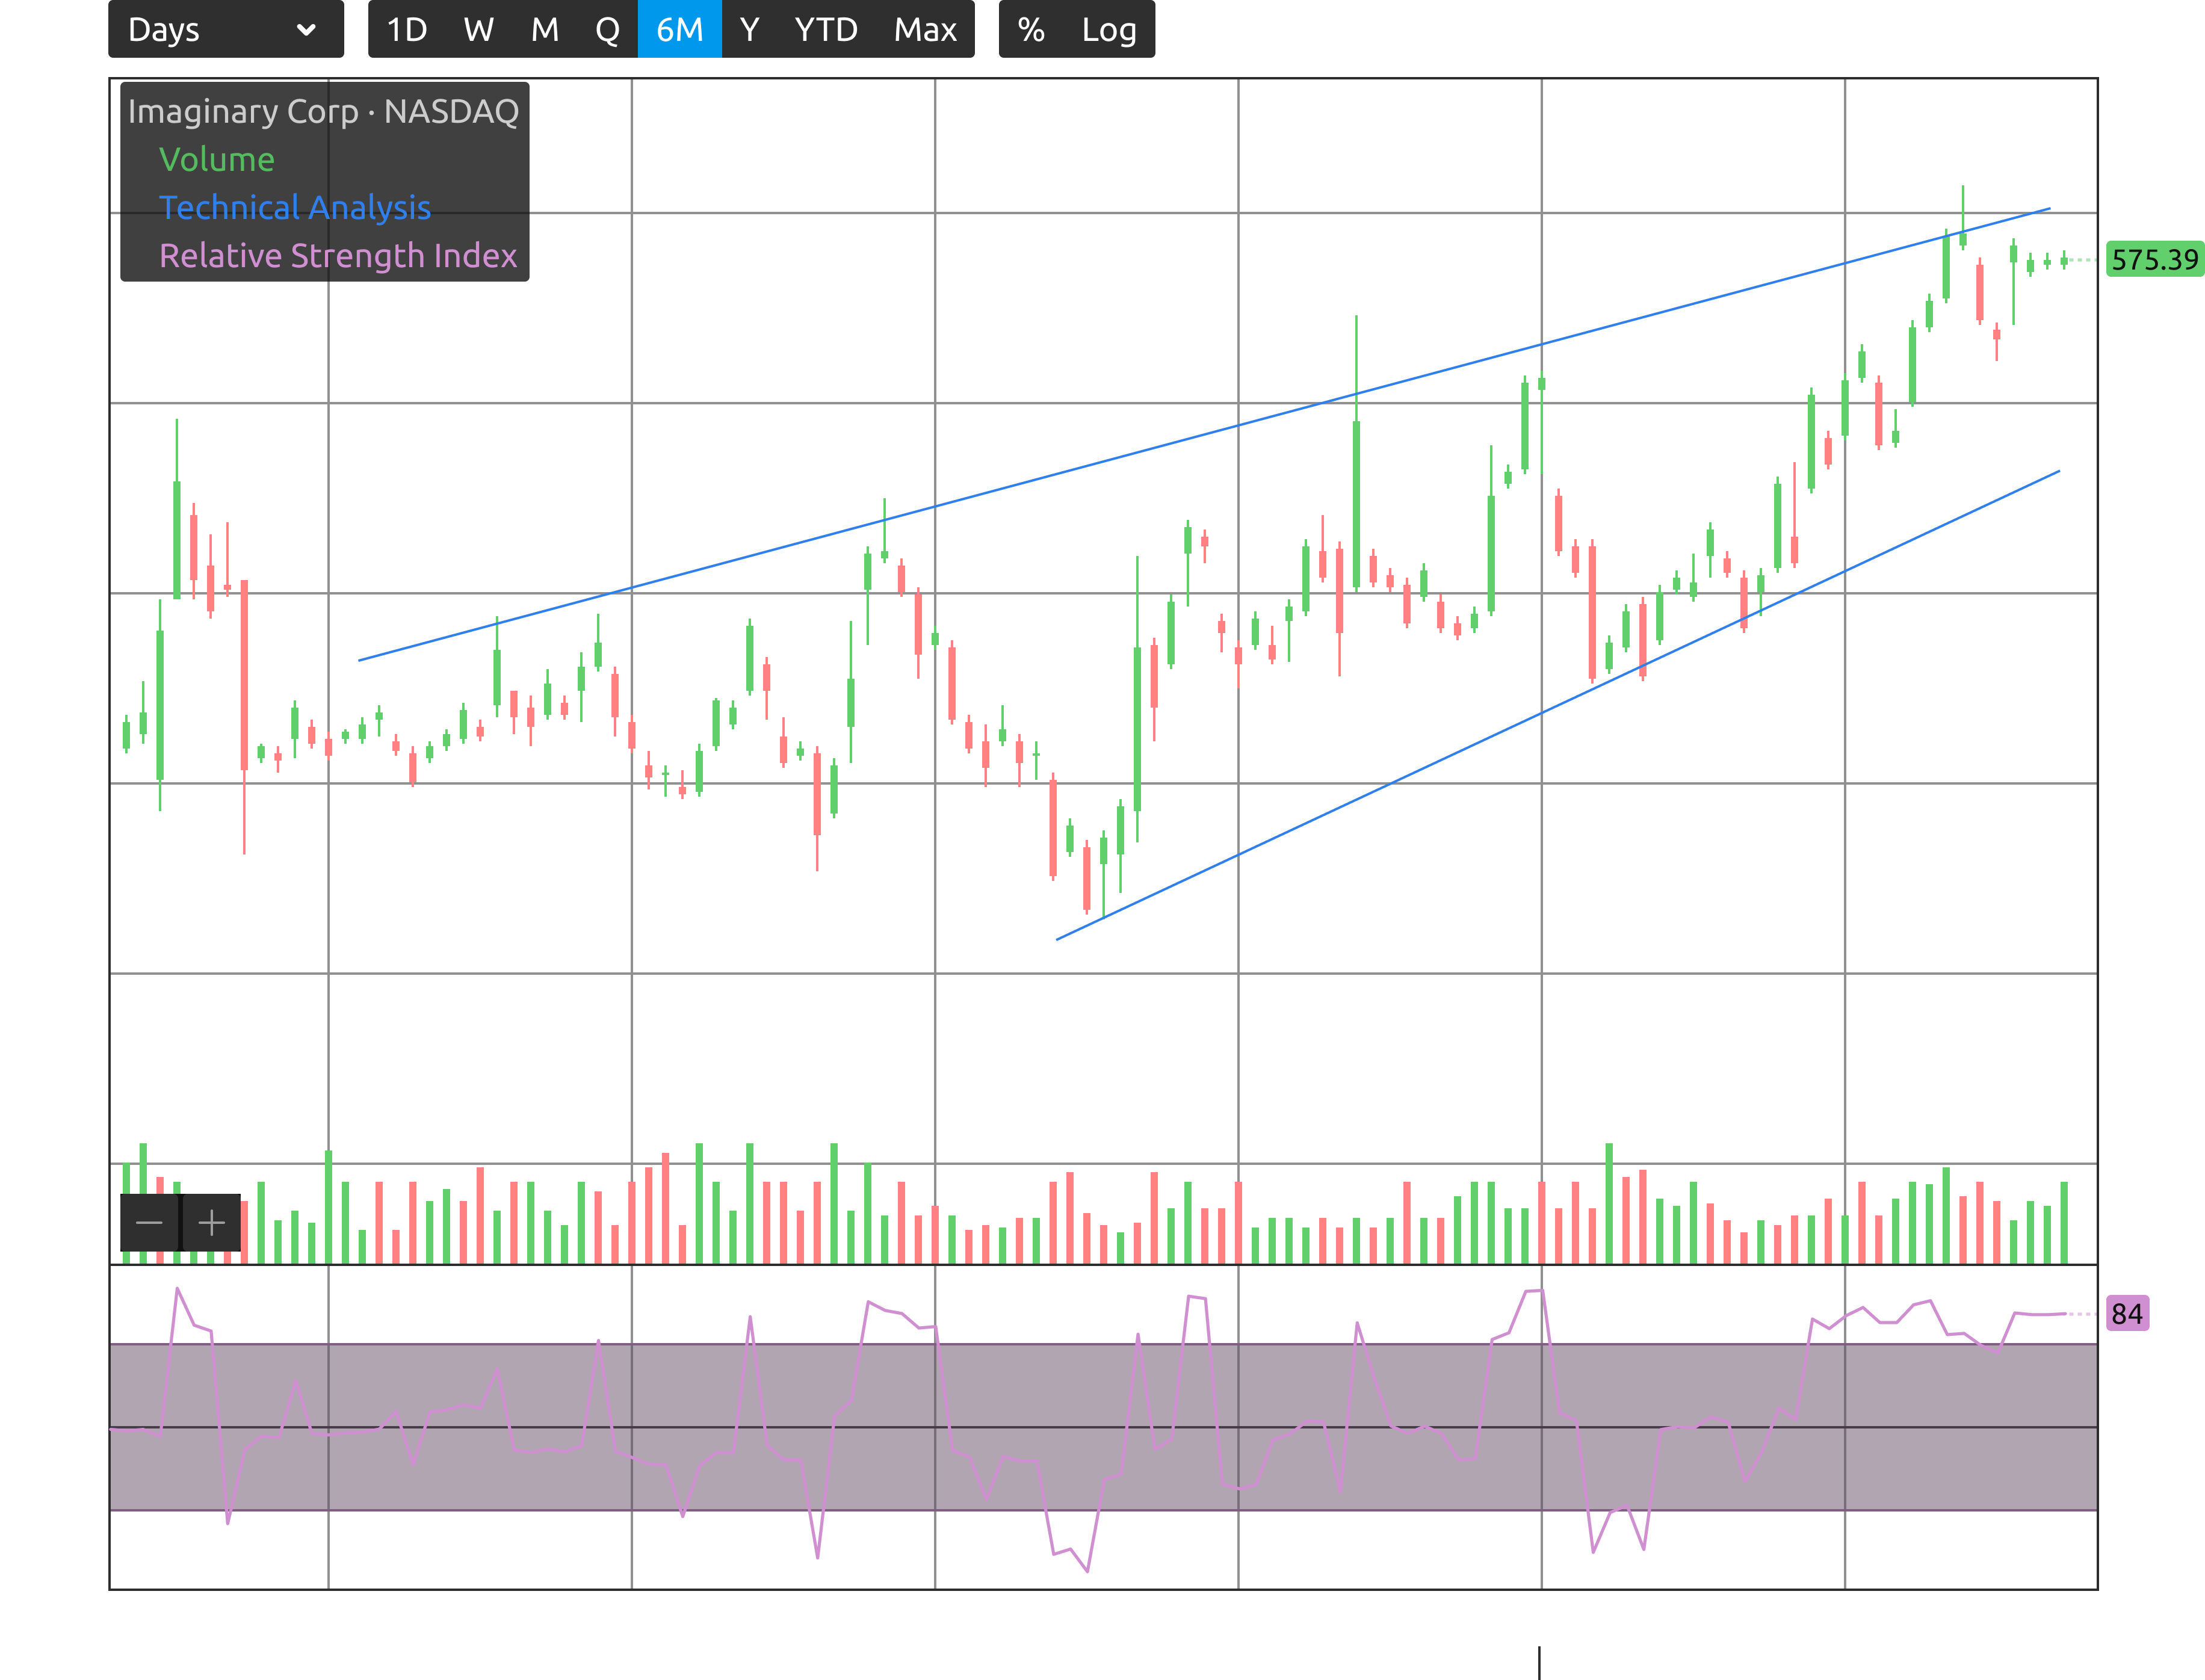Click the zoom in plus button
The height and width of the screenshot is (1680, 2205).
[x=211, y=1223]
